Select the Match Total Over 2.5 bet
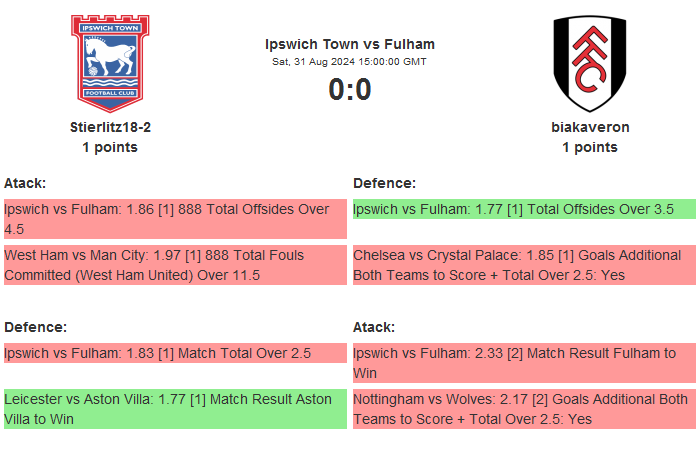The height and width of the screenshot is (460, 700). (x=174, y=353)
